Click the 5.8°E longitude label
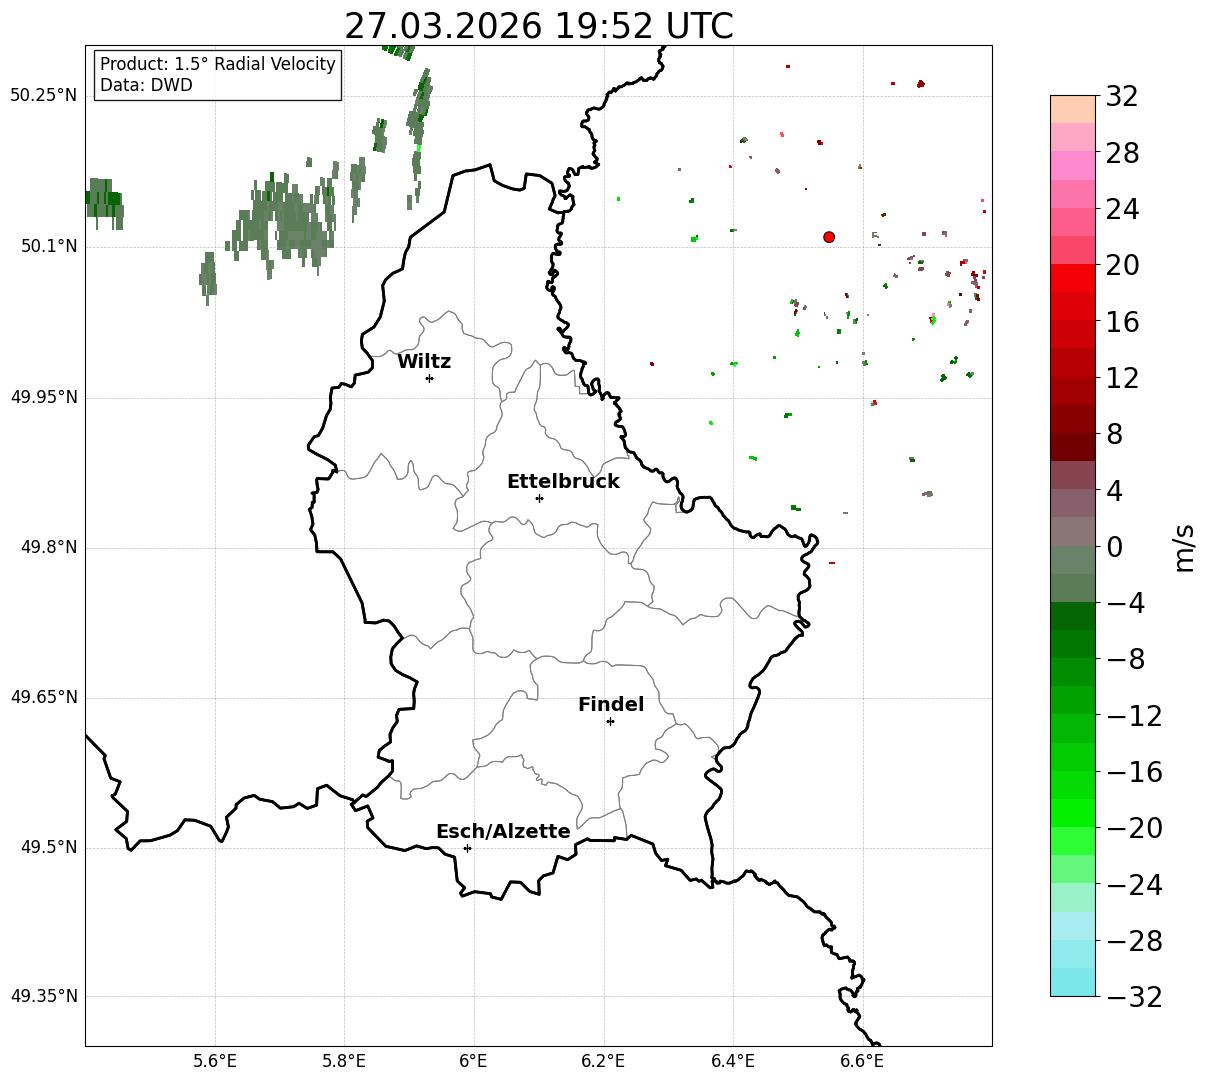This screenshot has height=1081, width=1207. 345,1062
